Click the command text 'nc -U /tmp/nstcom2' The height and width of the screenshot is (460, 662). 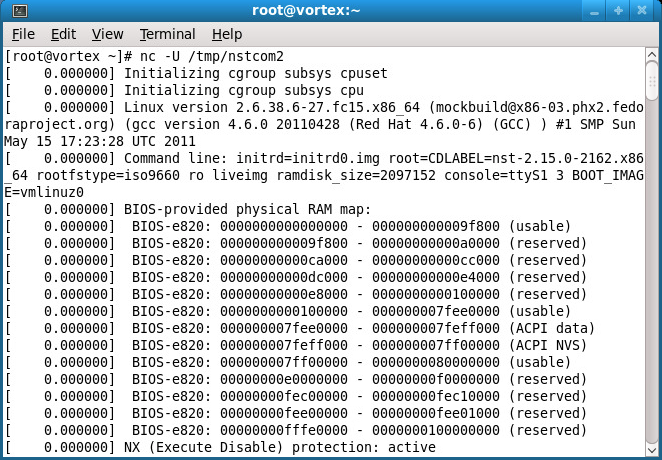point(212,57)
